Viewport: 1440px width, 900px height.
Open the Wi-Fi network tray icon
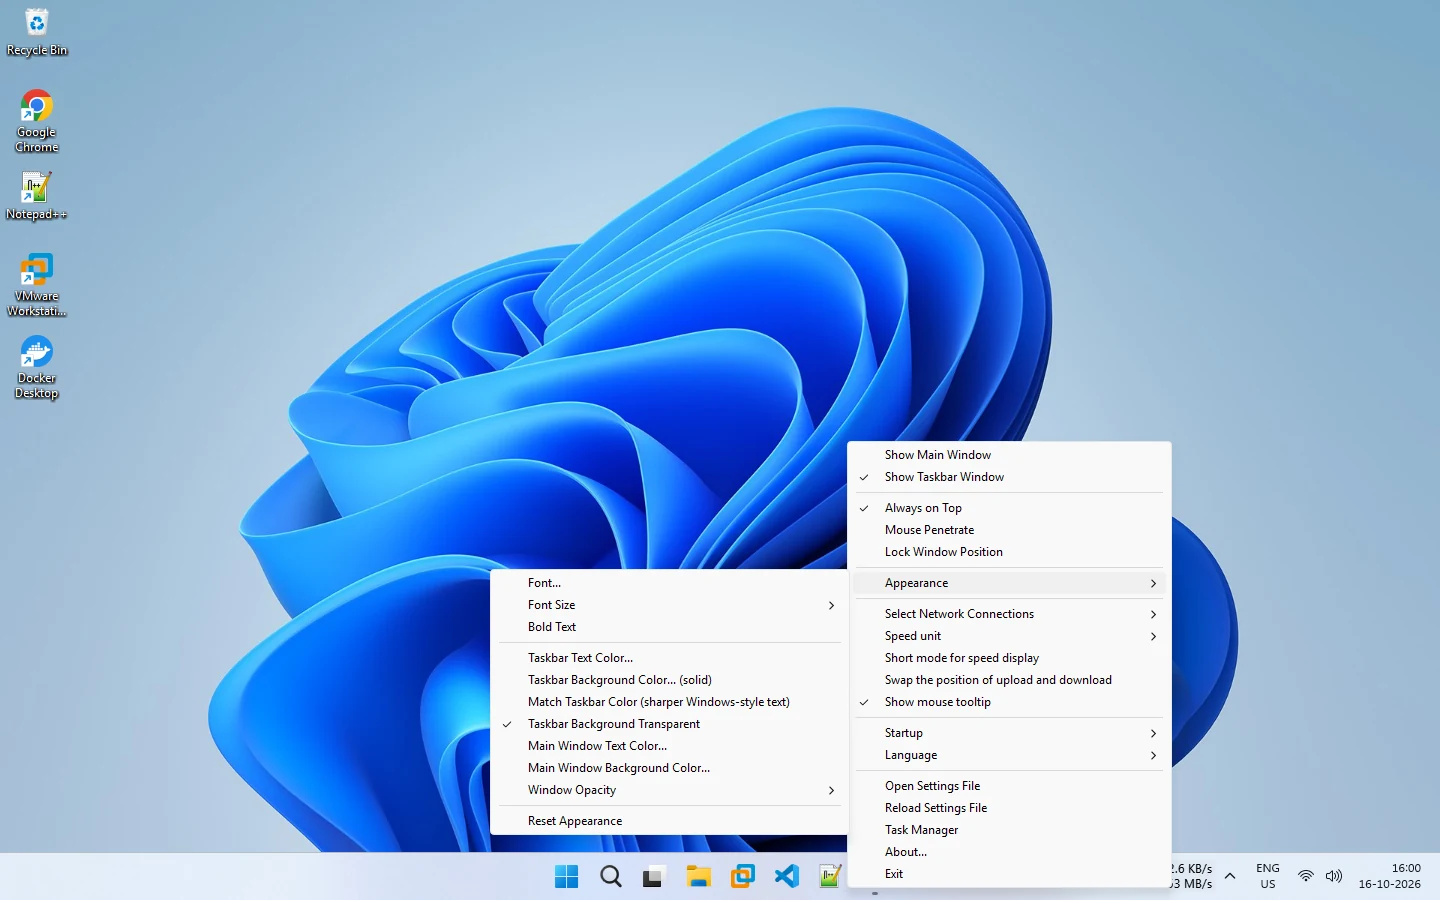pyautogui.click(x=1306, y=876)
